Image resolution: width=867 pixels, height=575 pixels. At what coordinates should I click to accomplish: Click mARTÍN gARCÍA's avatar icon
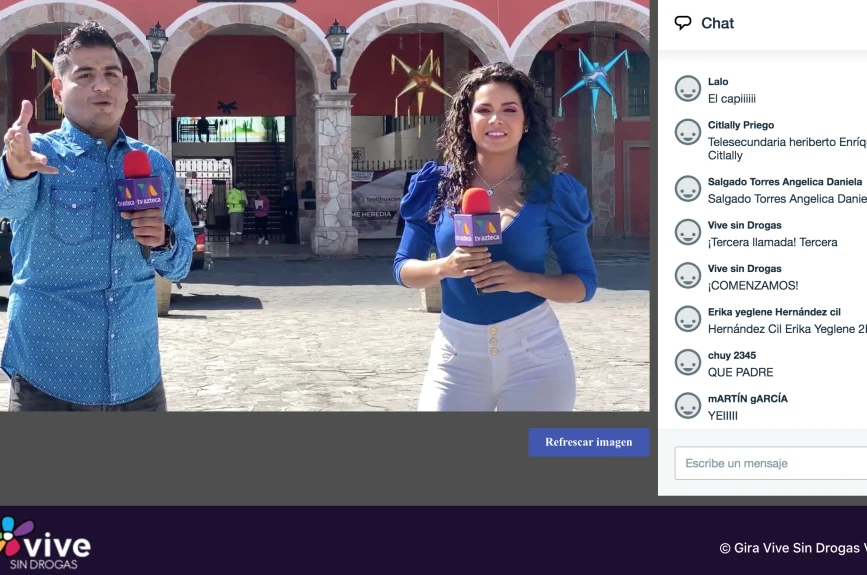click(x=688, y=406)
